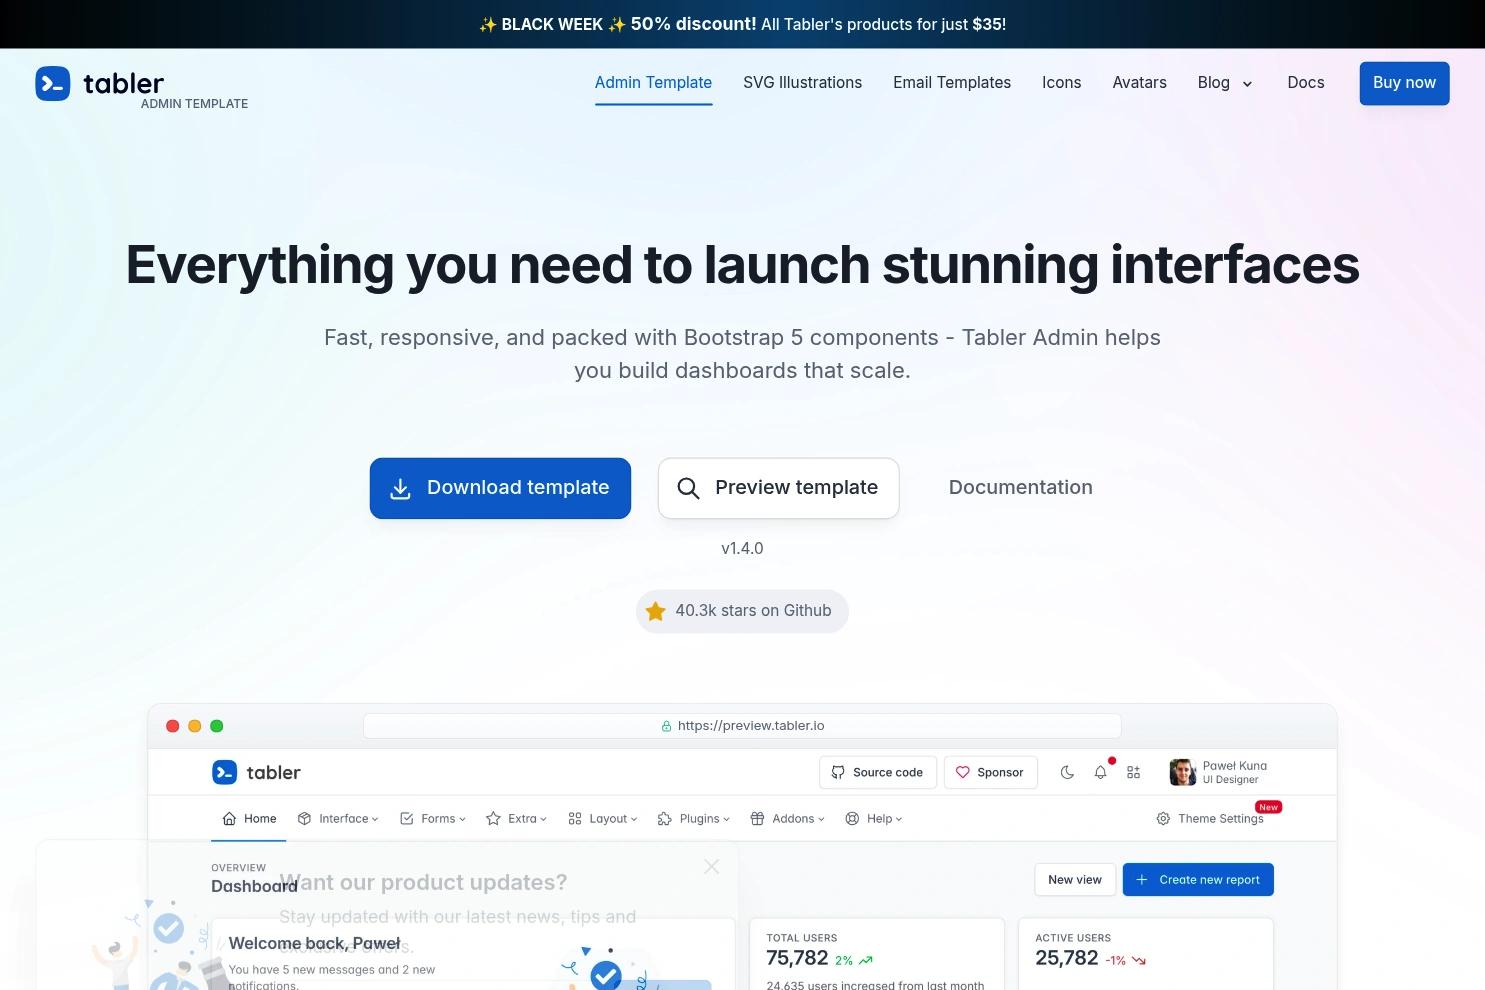Click the Tabler logo in the site header
This screenshot has height=990, width=1485.
[100, 84]
